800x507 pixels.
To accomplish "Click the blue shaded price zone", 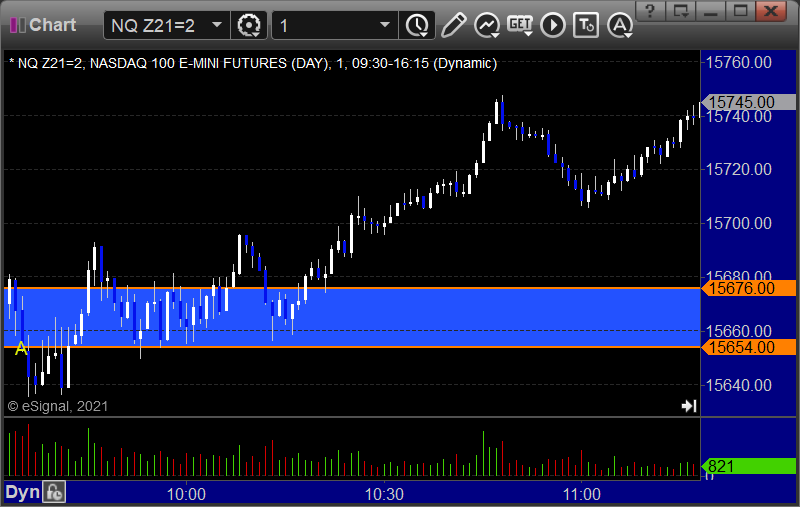I will coord(352,318).
